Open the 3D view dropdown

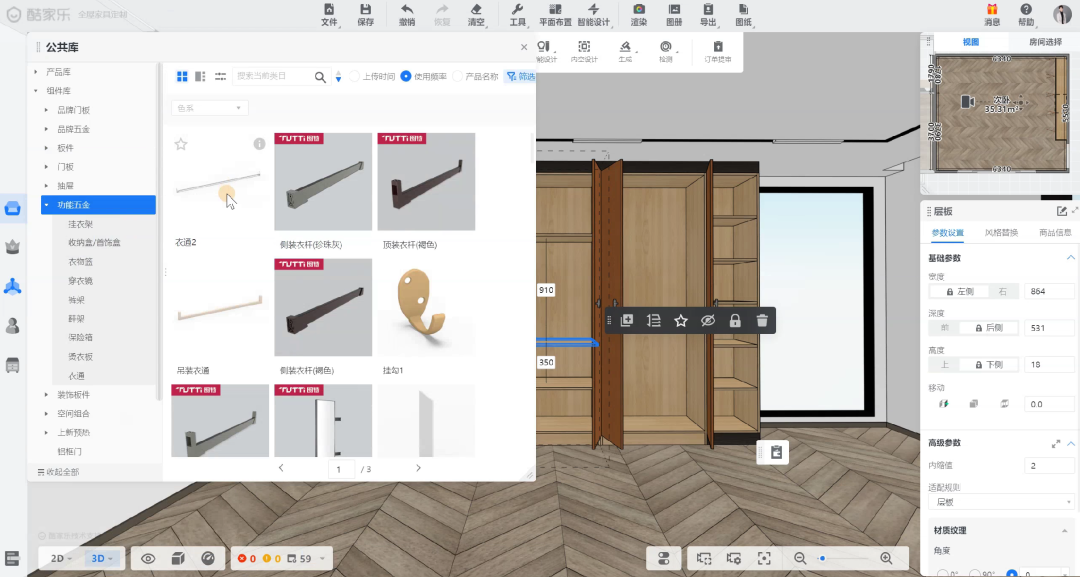(x=102, y=558)
